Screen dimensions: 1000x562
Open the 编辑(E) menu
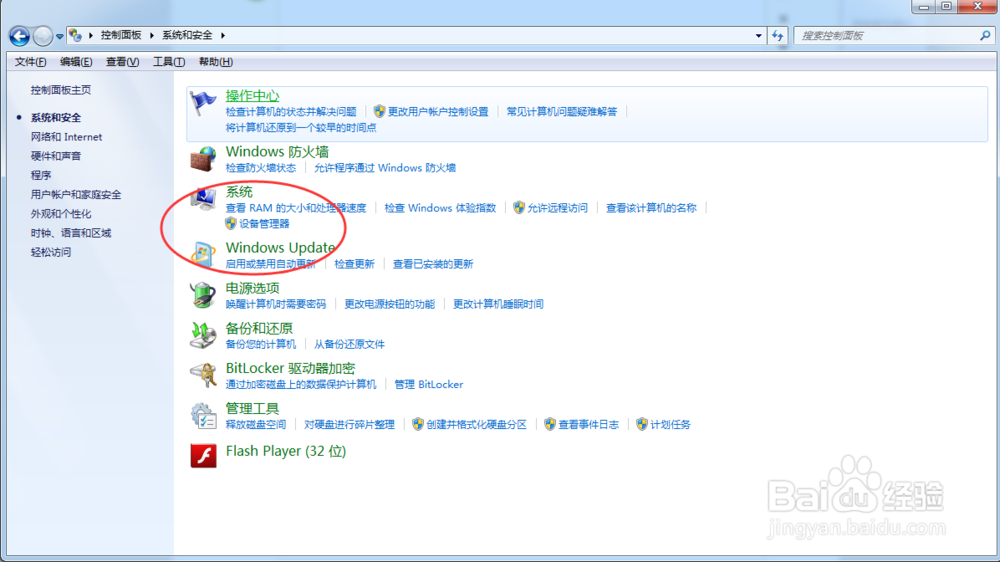(x=76, y=62)
